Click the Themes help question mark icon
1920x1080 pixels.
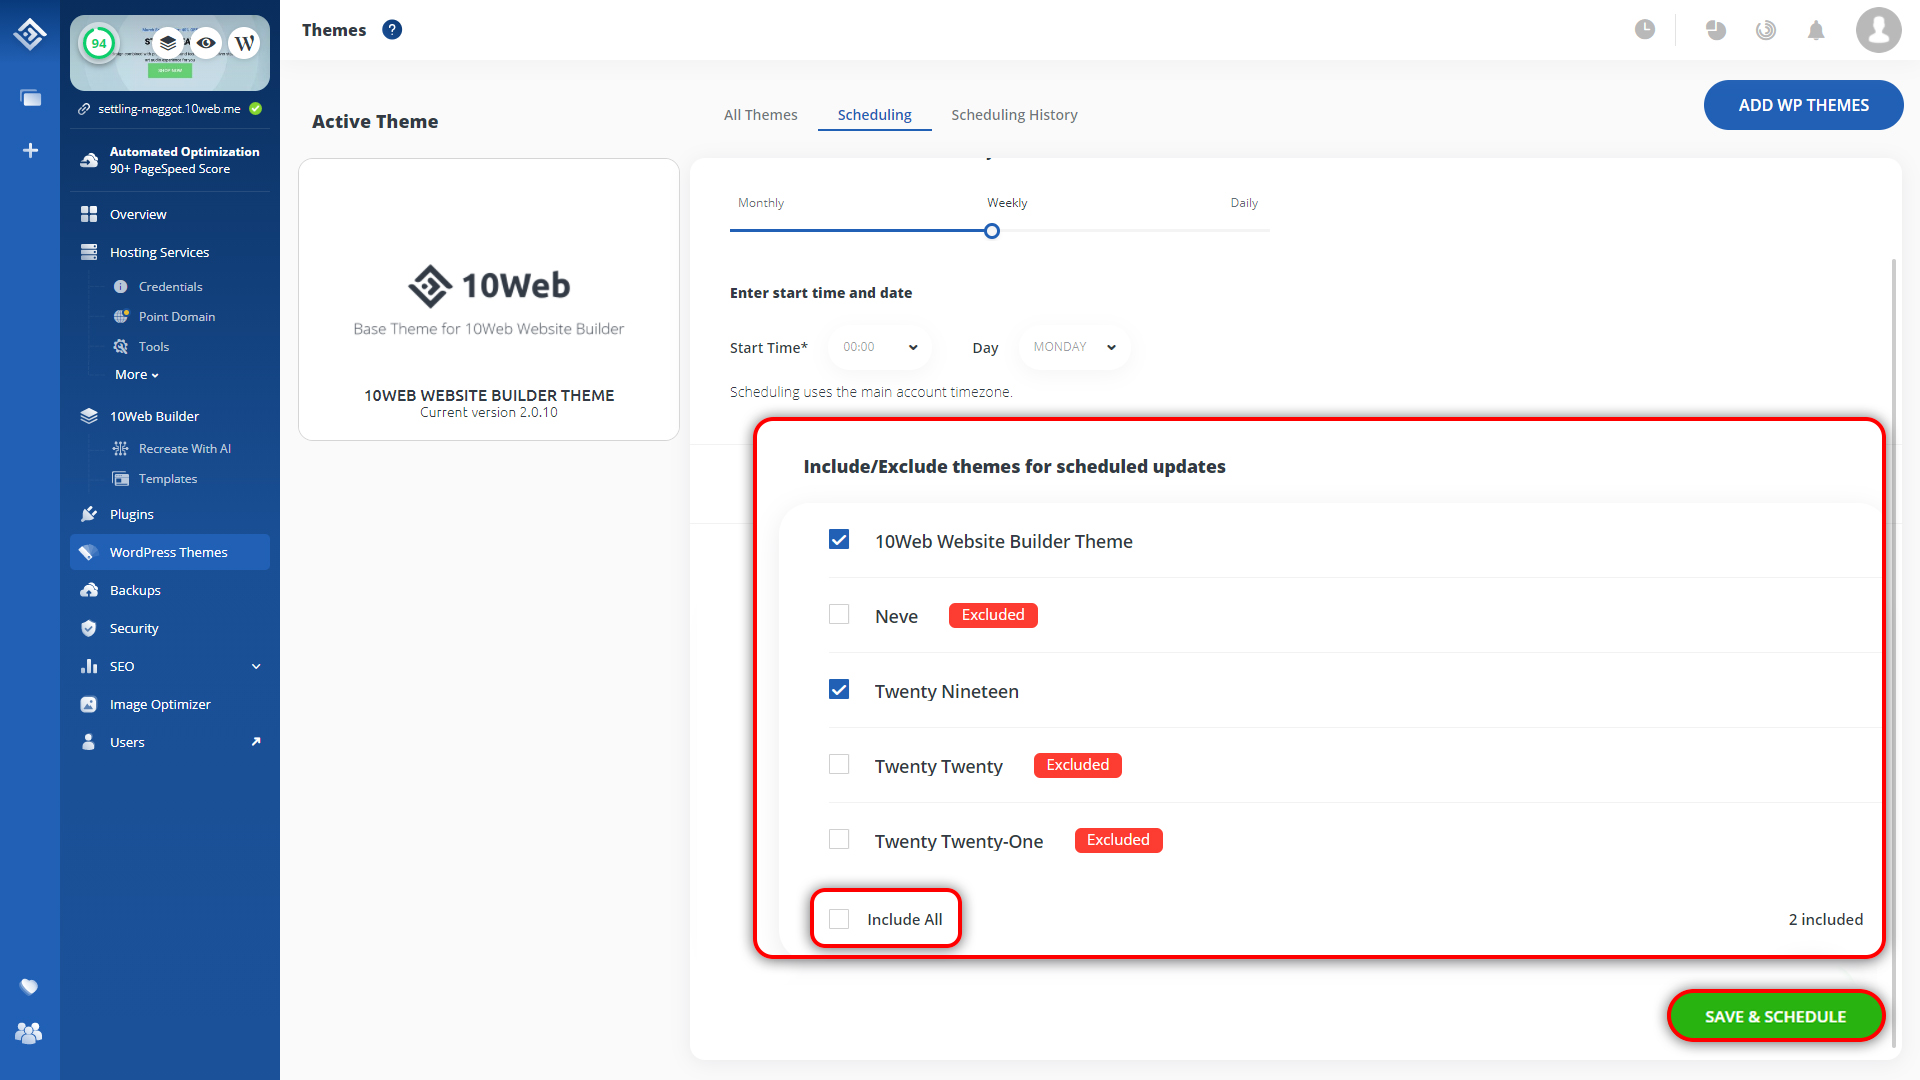point(392,30)
